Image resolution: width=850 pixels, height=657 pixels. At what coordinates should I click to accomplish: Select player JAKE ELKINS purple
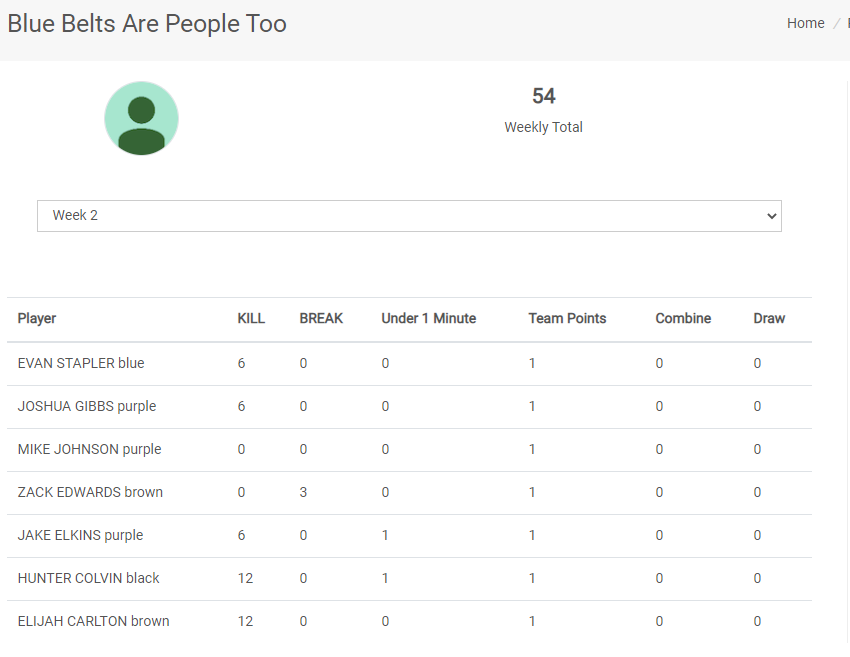[80, 536]
